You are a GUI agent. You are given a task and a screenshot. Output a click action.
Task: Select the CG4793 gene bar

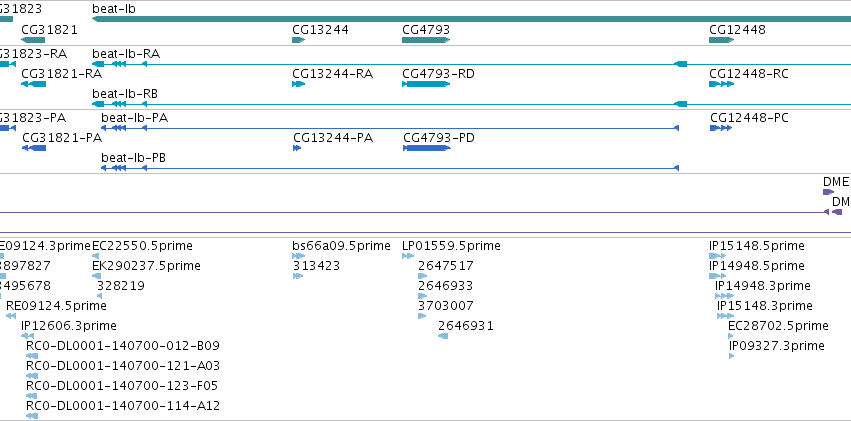(426, 40)
